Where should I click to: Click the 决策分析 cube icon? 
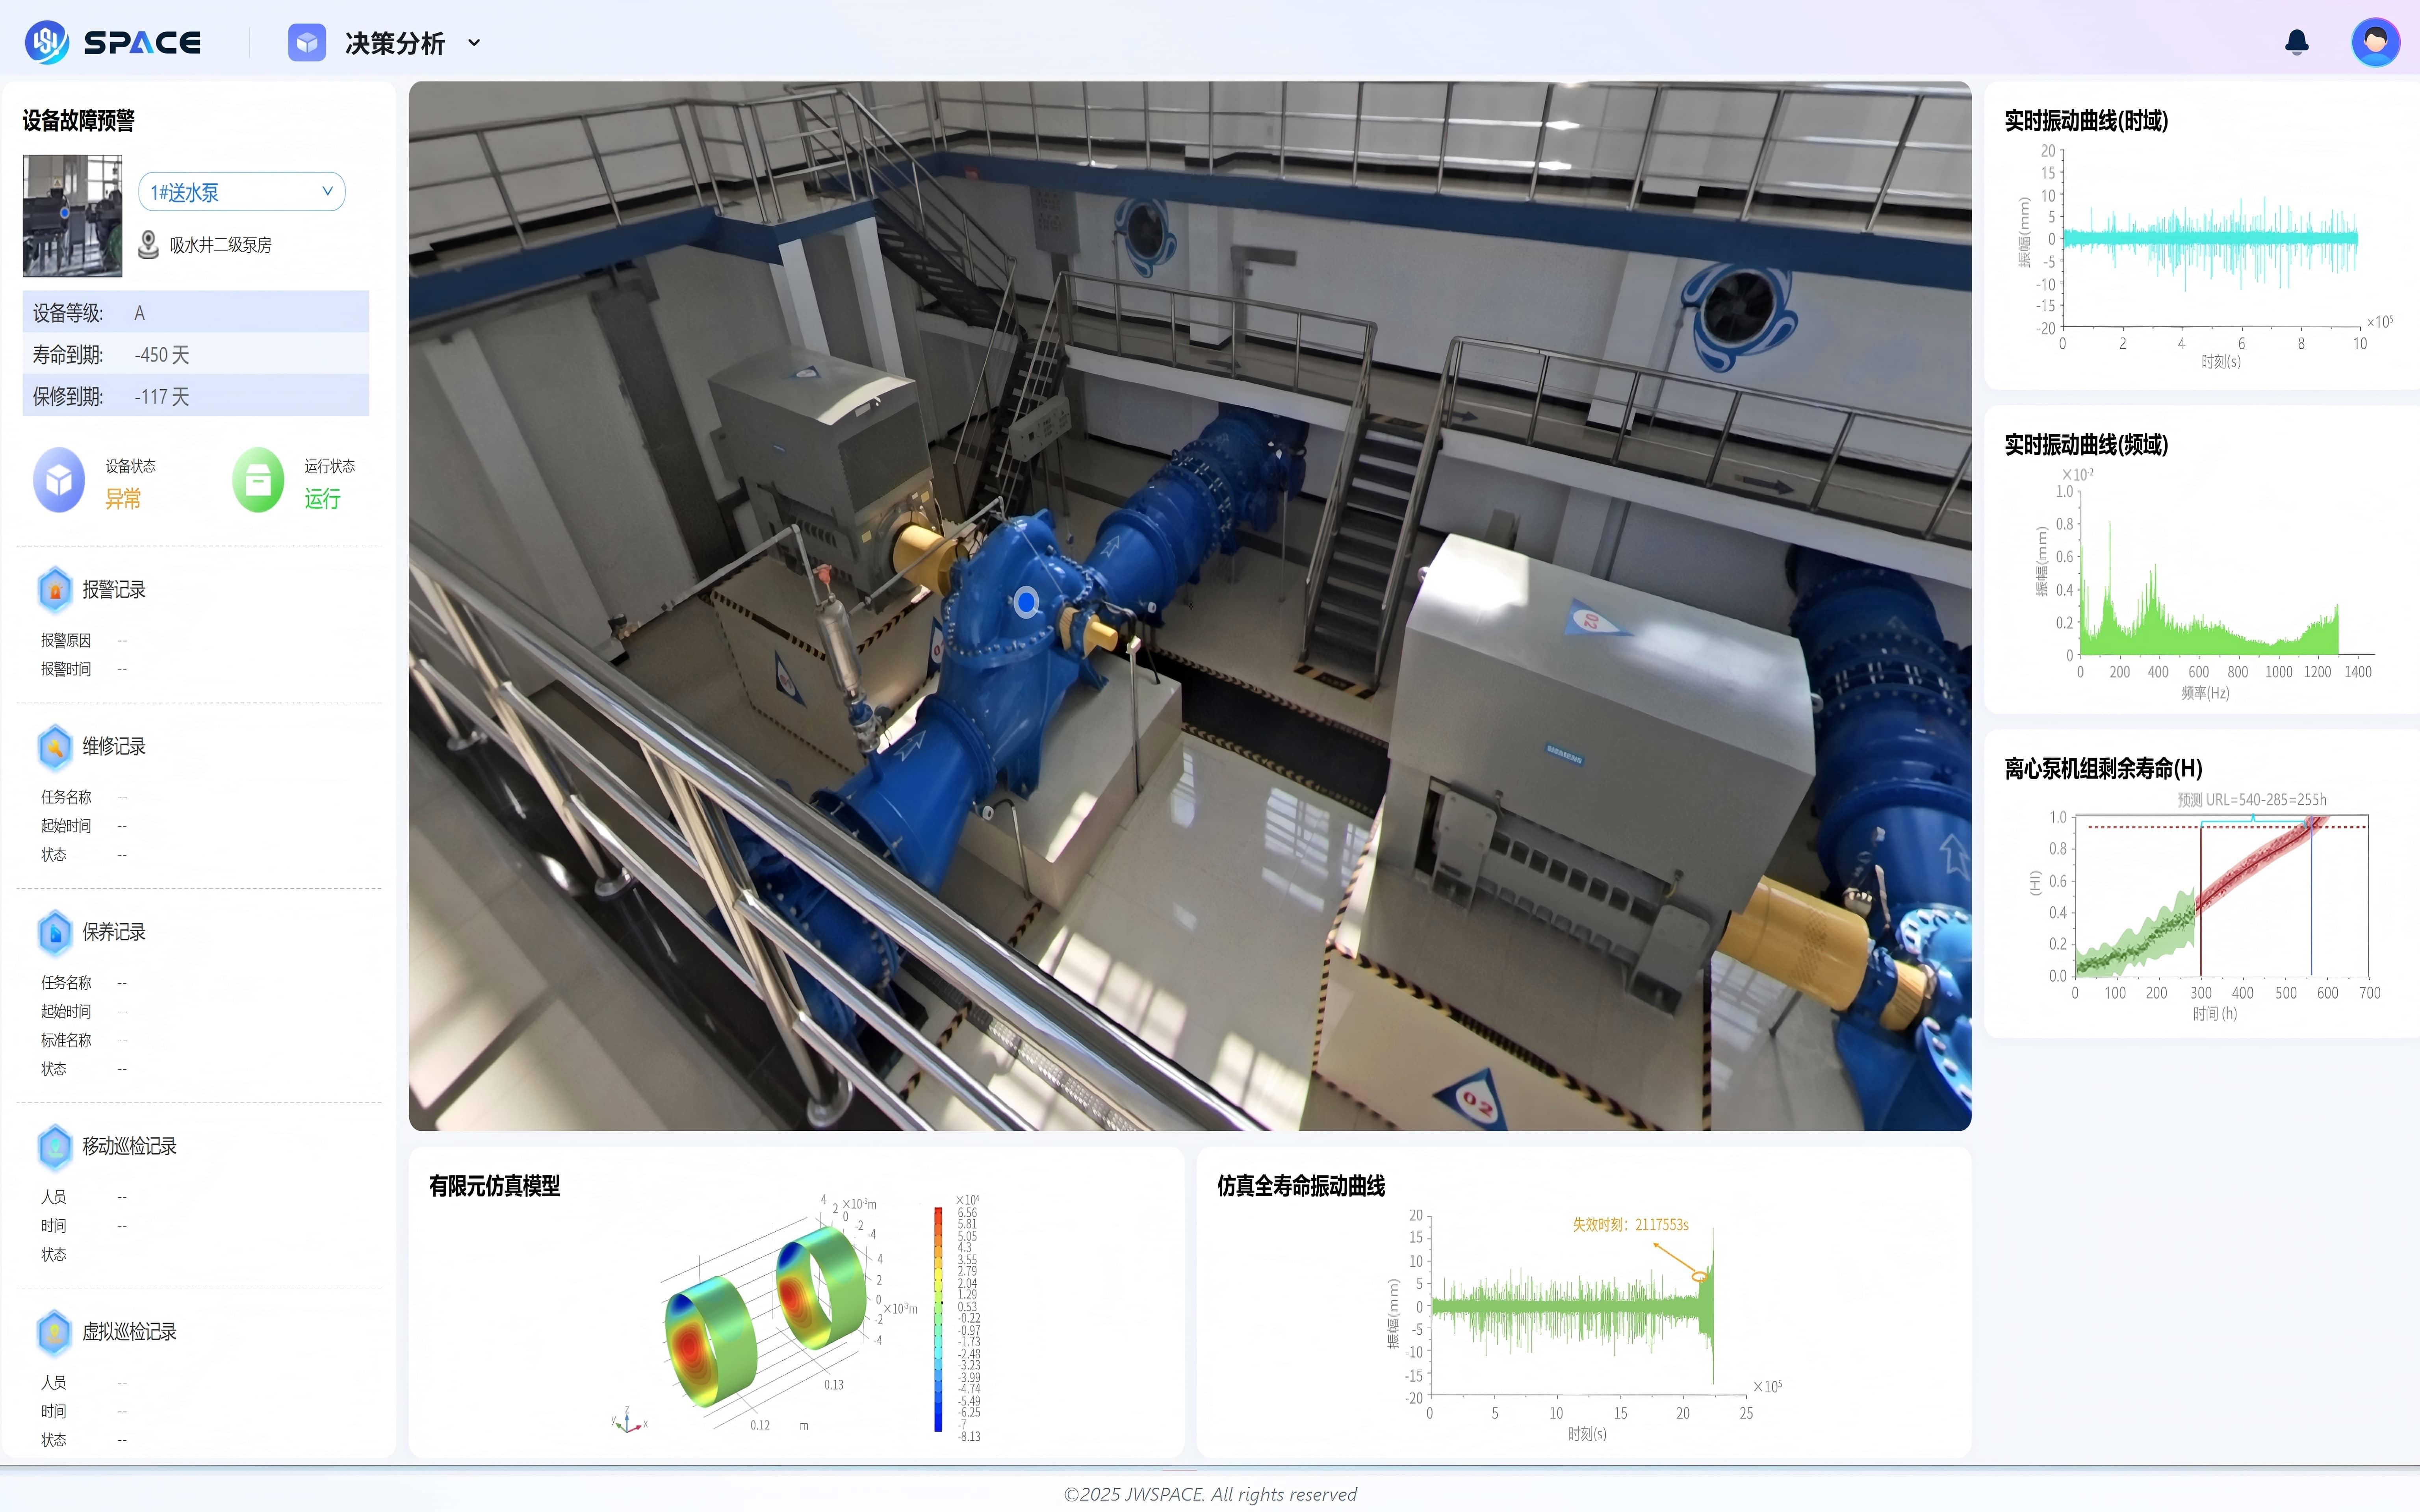[x=307, y=43]
